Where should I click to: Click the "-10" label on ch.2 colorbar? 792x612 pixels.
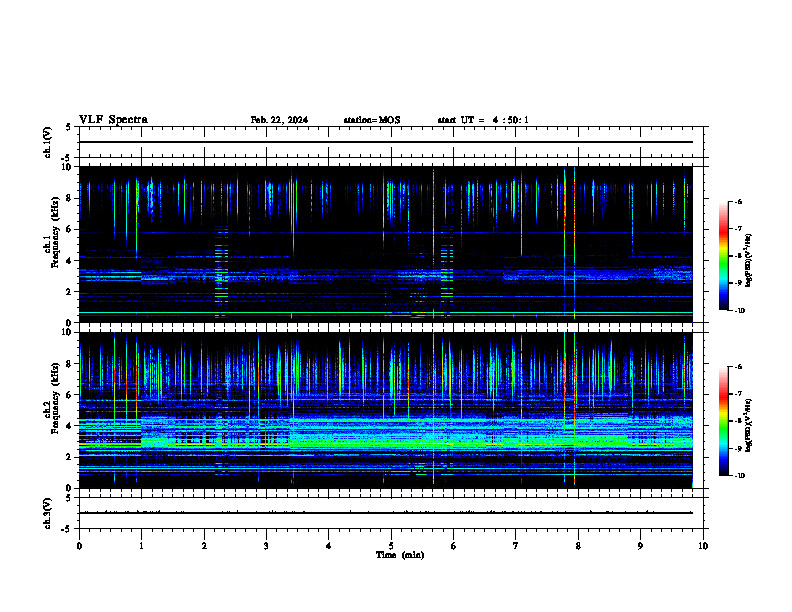739,475
